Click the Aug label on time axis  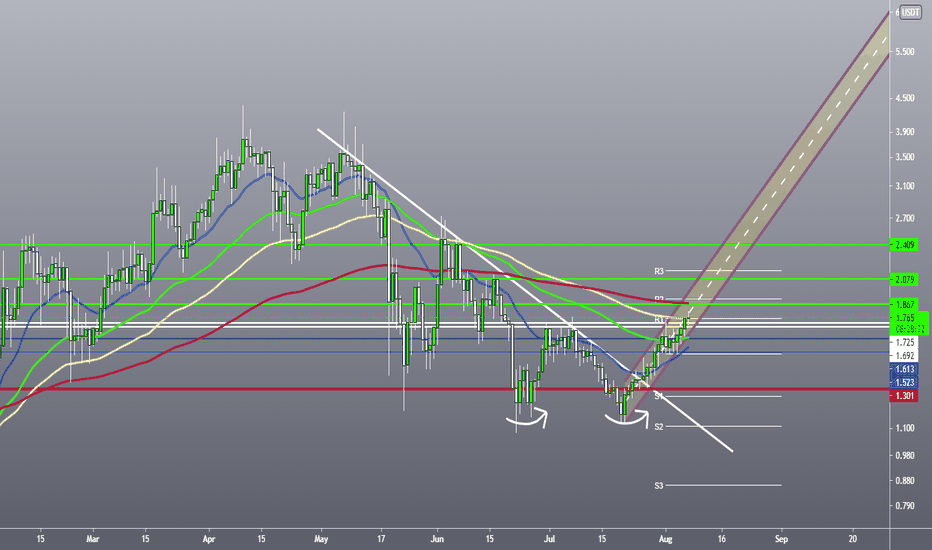click(x=666, y=539)
